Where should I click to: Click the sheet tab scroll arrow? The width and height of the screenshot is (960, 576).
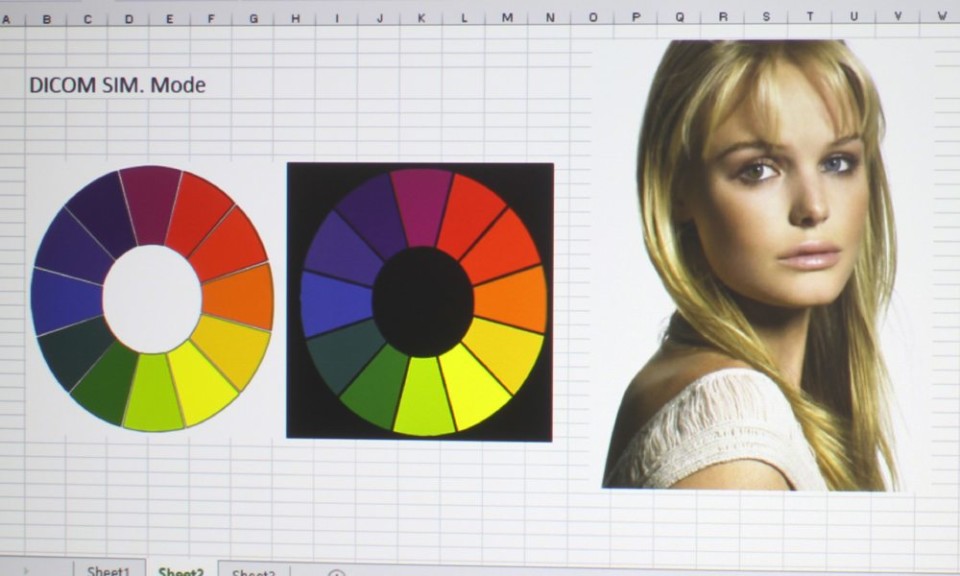tap(28, 572)
